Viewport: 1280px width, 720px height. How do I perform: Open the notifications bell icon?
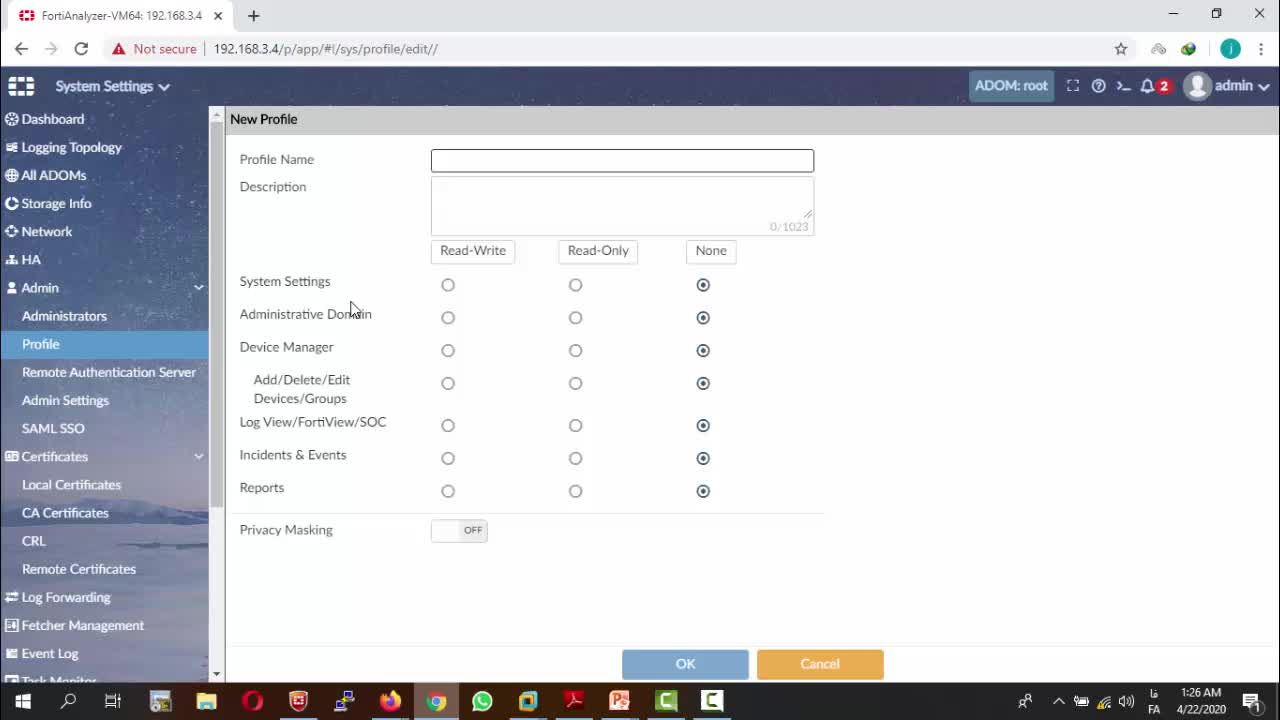coord(1148,86)
